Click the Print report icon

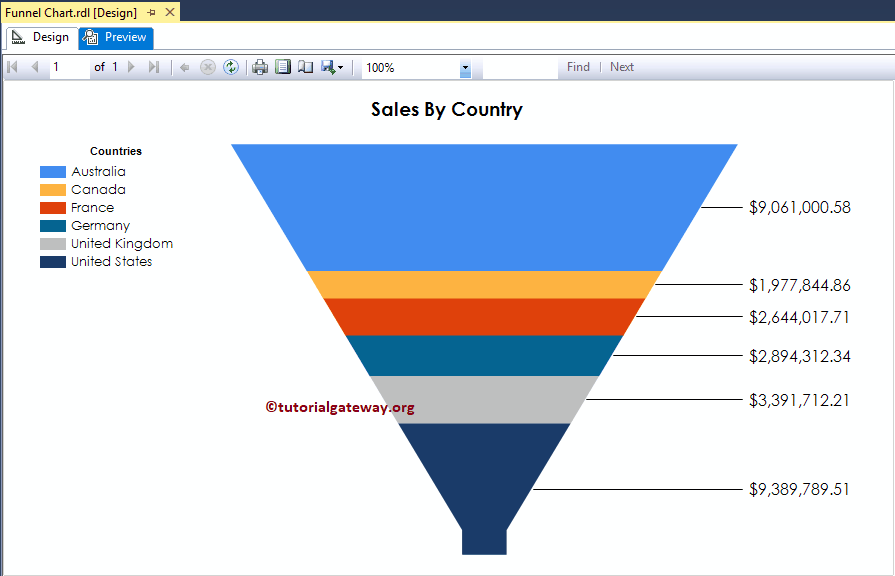tap(259, 66)
